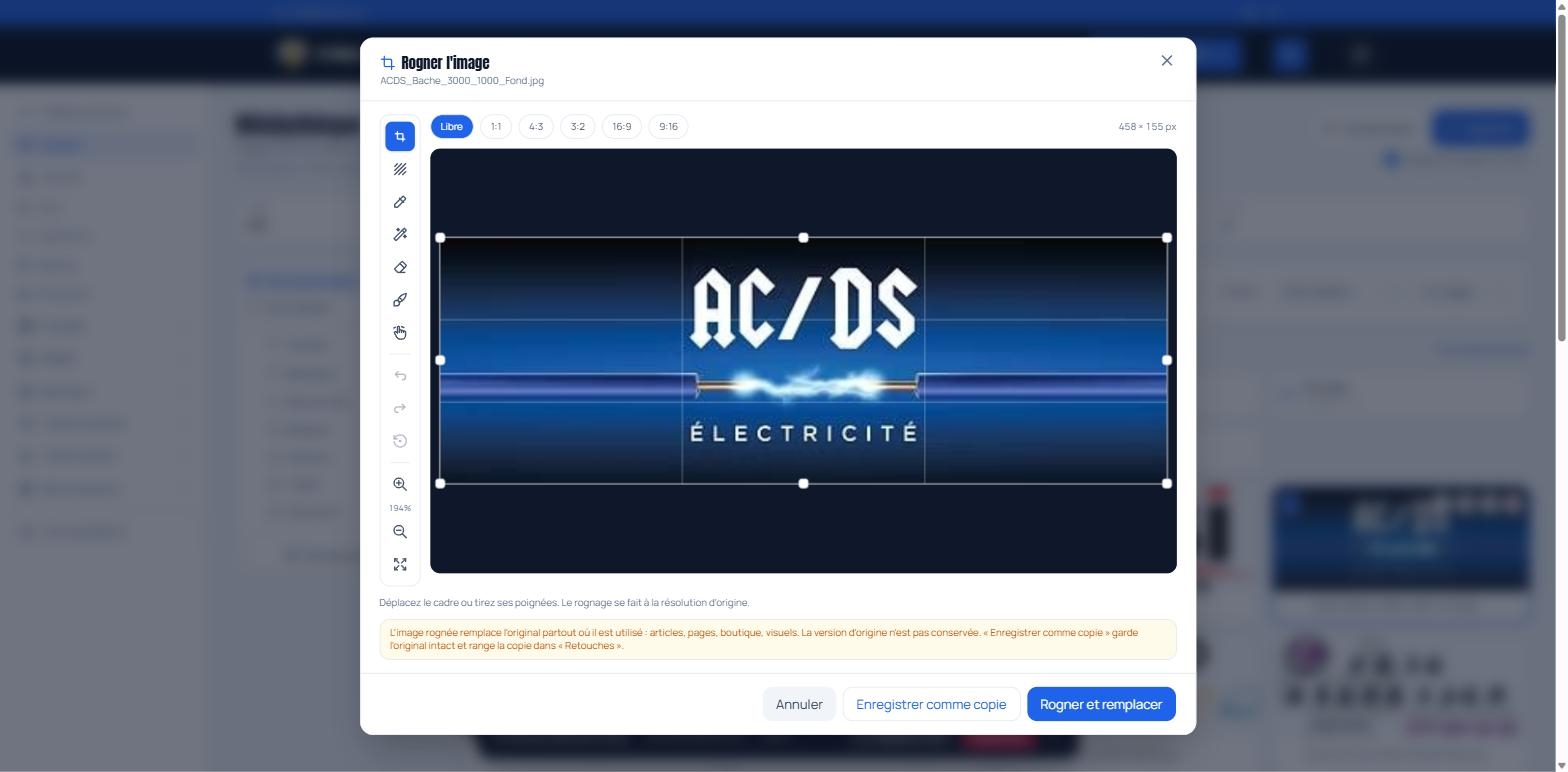Image resolution: width=1568 pixels, height=772 pixels.
Task: Set crop ratio to 4:3
Action: pos(536,127)
